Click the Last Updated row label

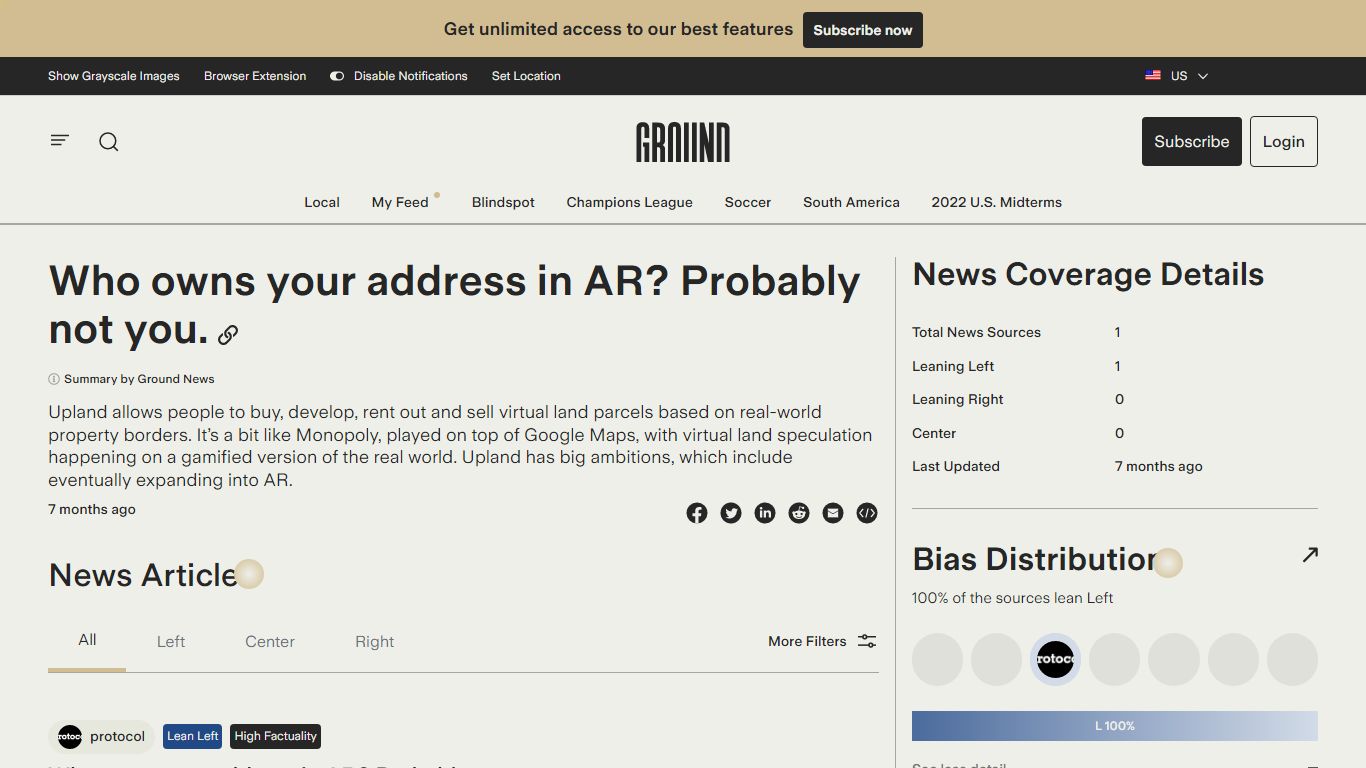pyautogui.click(x=956, y=466)
